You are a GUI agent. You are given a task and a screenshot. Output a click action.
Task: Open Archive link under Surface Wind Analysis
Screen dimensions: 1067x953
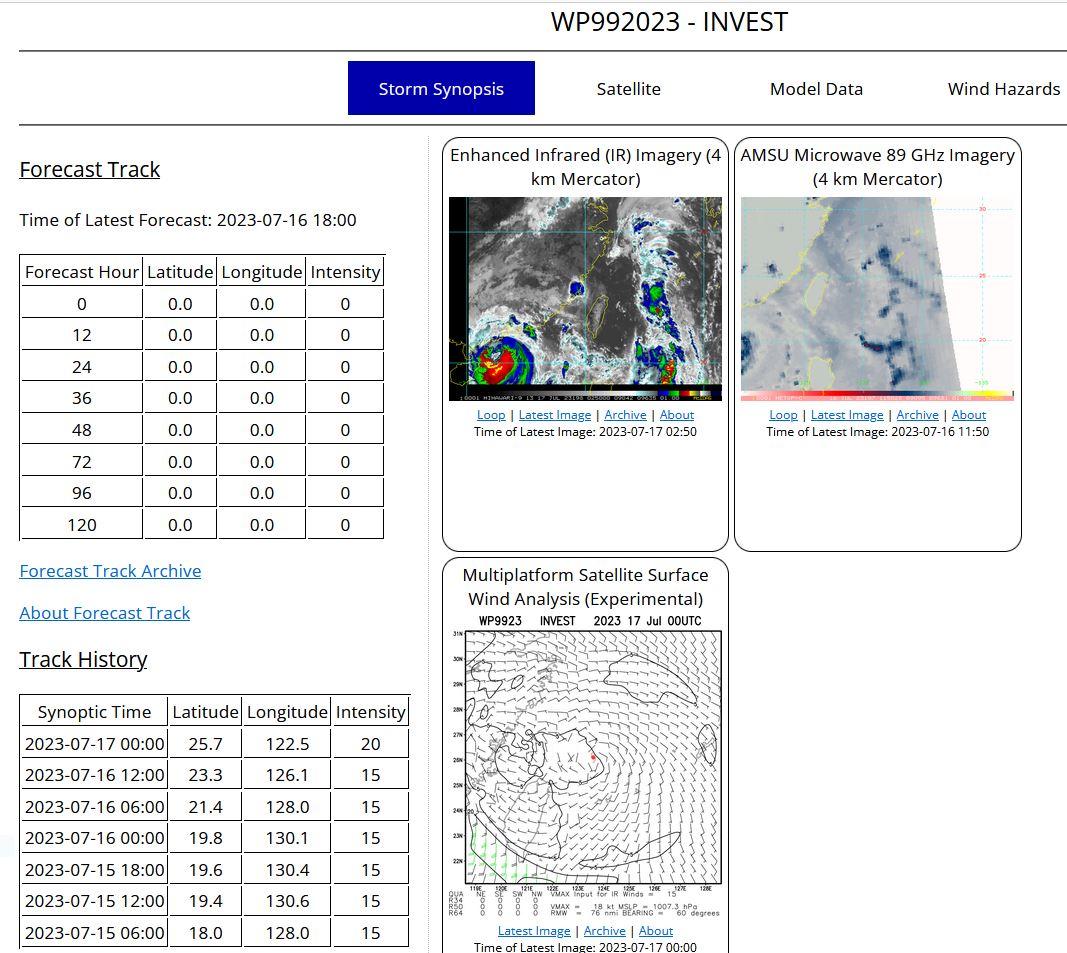point(604,931)
